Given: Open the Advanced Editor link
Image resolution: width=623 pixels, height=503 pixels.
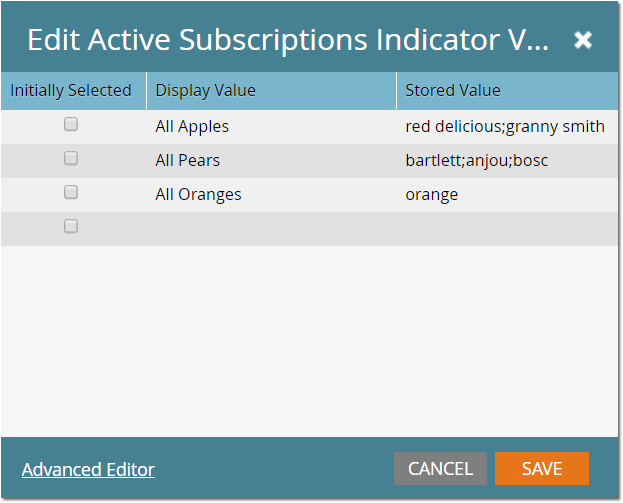Looking at the screenshot, I should pos(88,469).
